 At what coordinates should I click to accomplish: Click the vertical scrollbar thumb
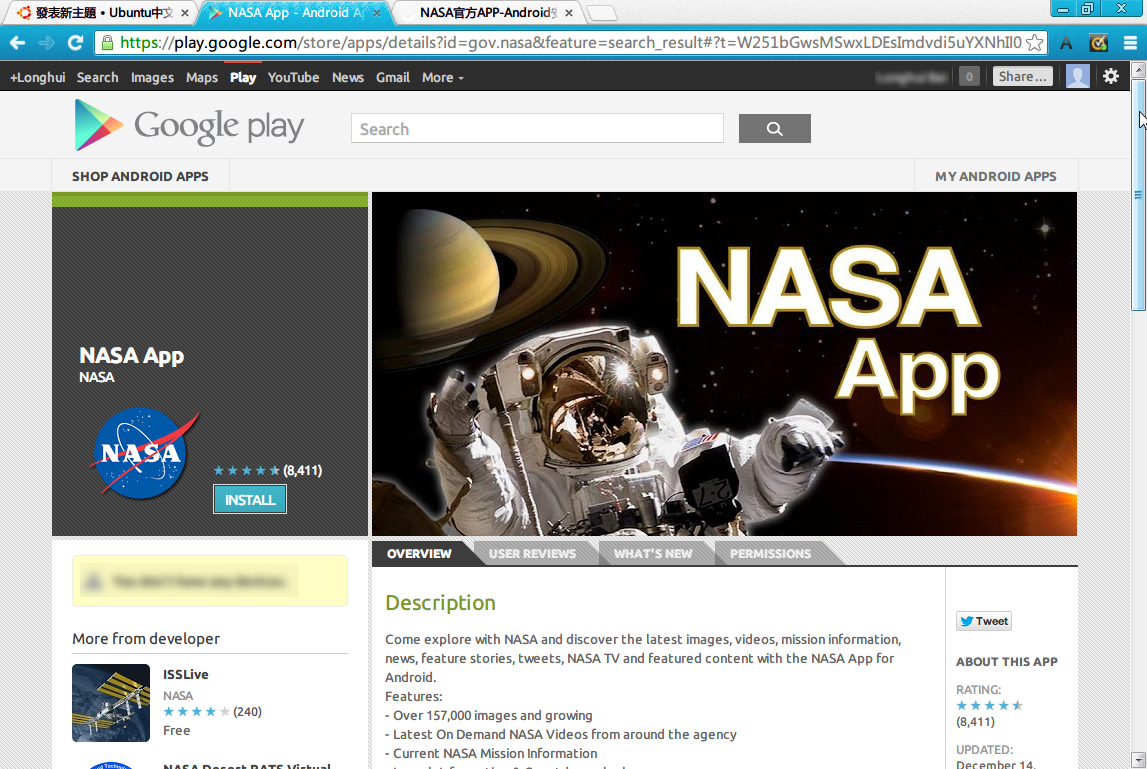[x=1138, y=195]
